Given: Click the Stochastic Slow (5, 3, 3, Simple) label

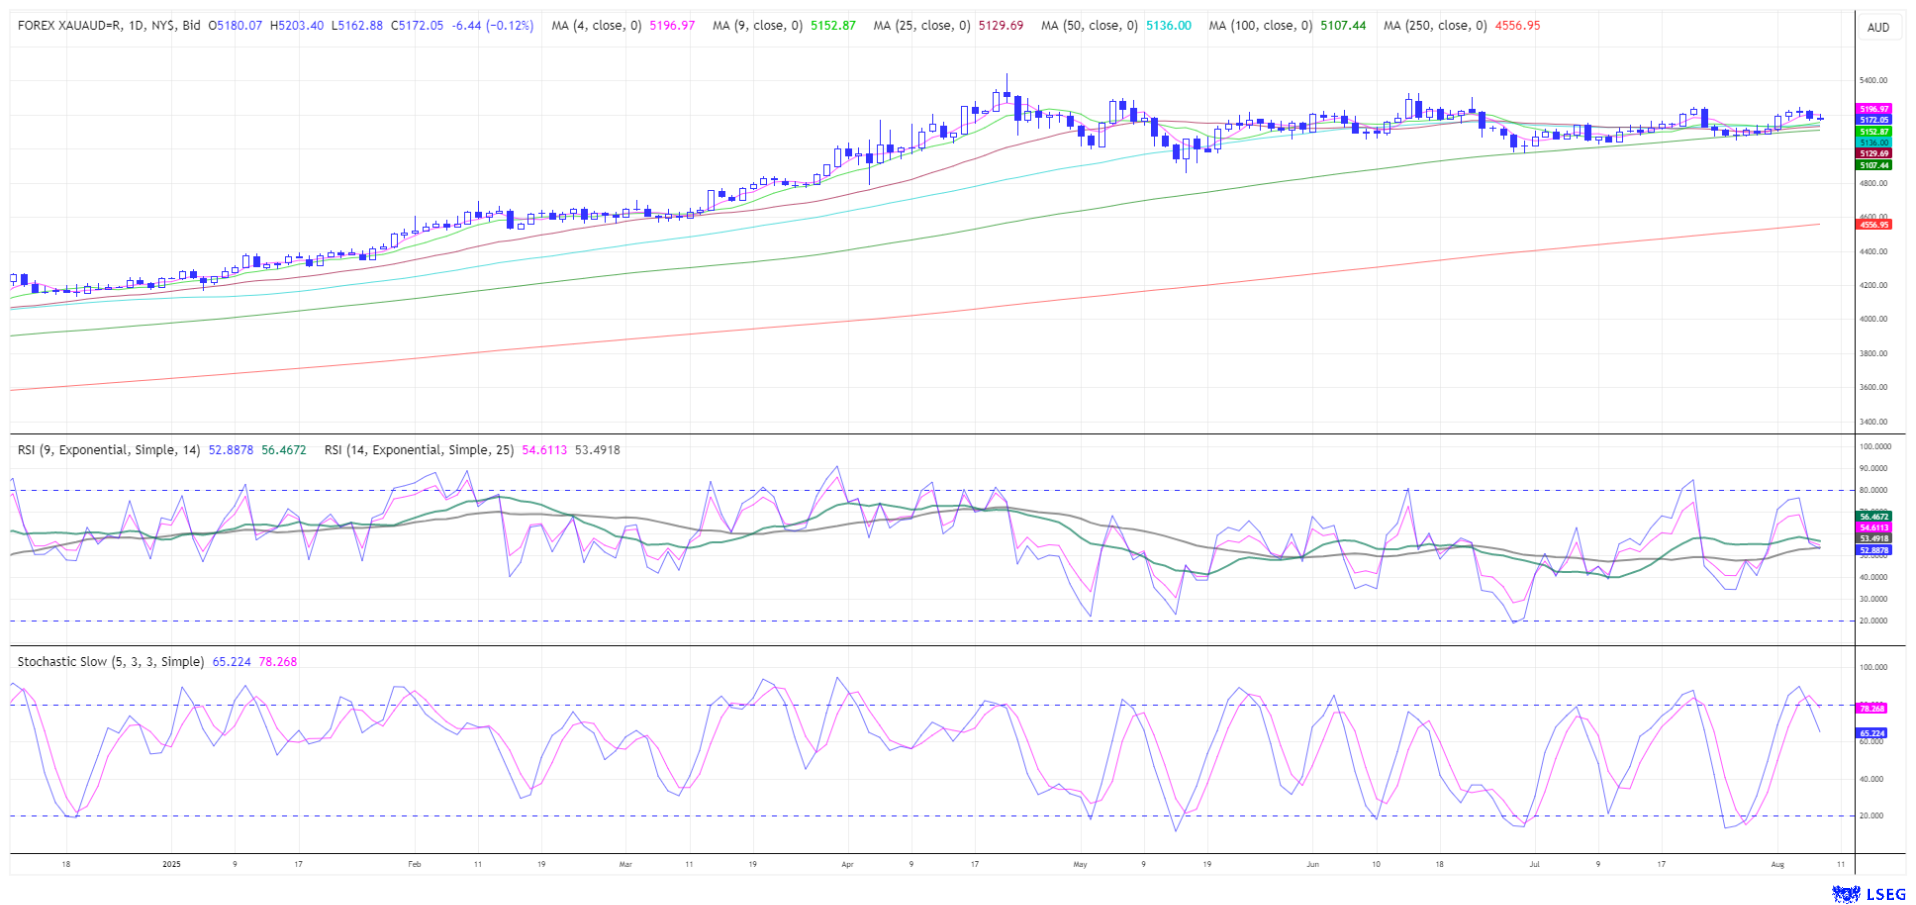Looking at the screenshot, I should pos(110,662).
